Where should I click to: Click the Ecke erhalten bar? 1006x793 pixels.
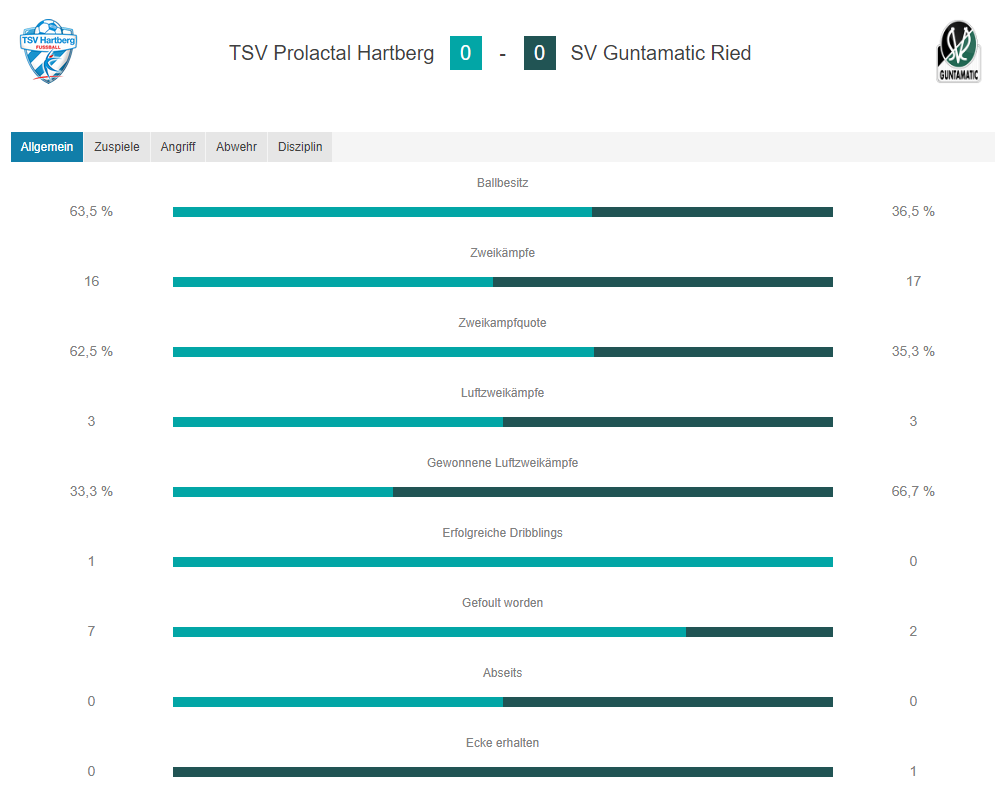point(502,772)
